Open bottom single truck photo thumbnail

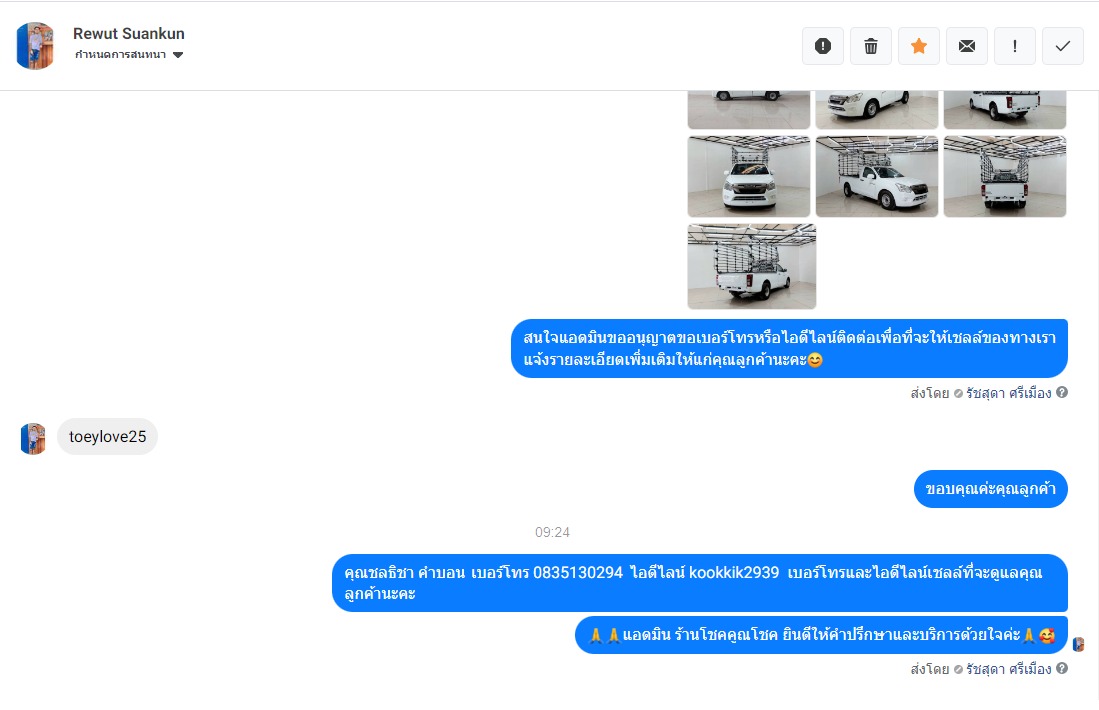pos(751,266)
